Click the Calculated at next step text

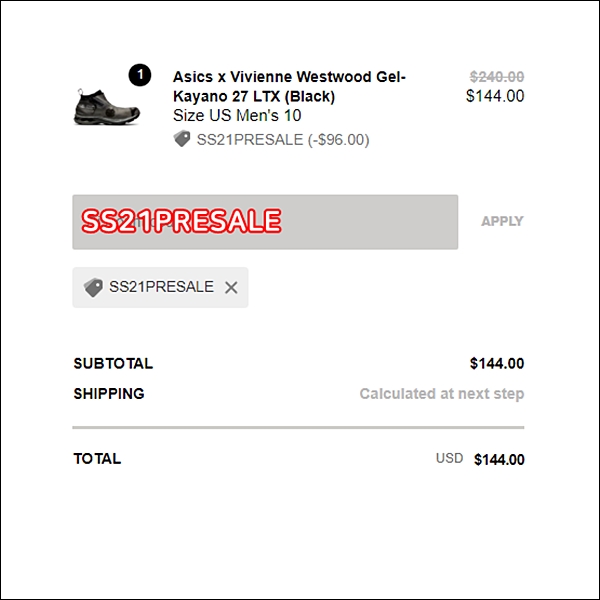pyautogui.click(x=442, y=394)
